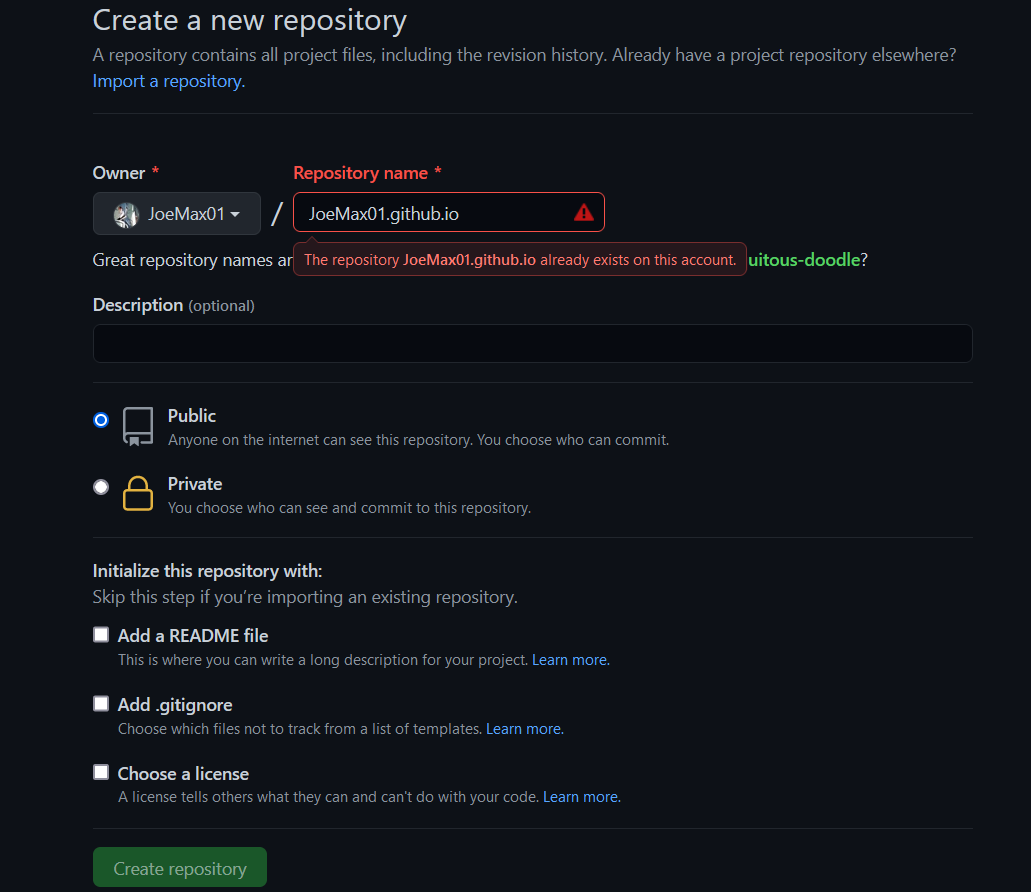Select the Private visibility radio button

(x=101, y=487)
